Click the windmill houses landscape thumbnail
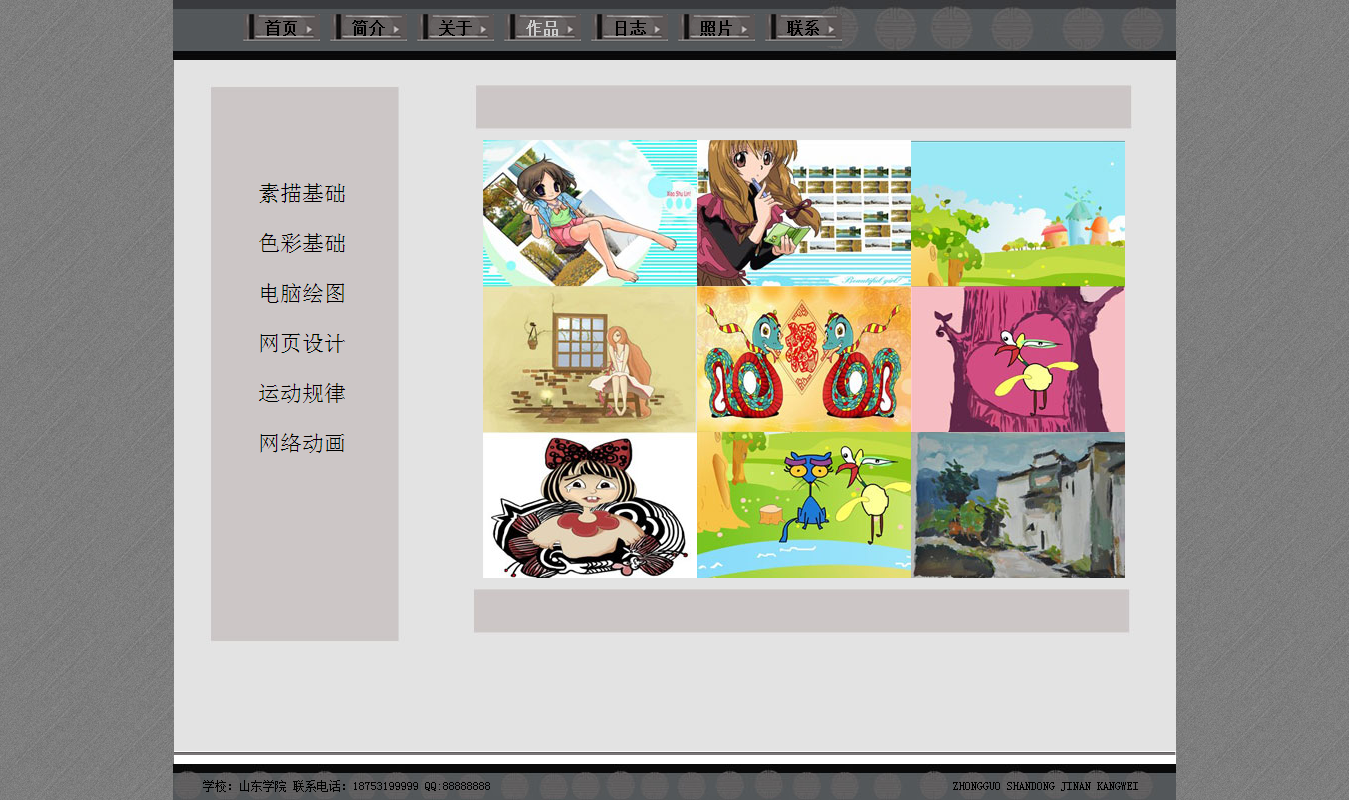The image size is (1349, 800). [1018, 213]
